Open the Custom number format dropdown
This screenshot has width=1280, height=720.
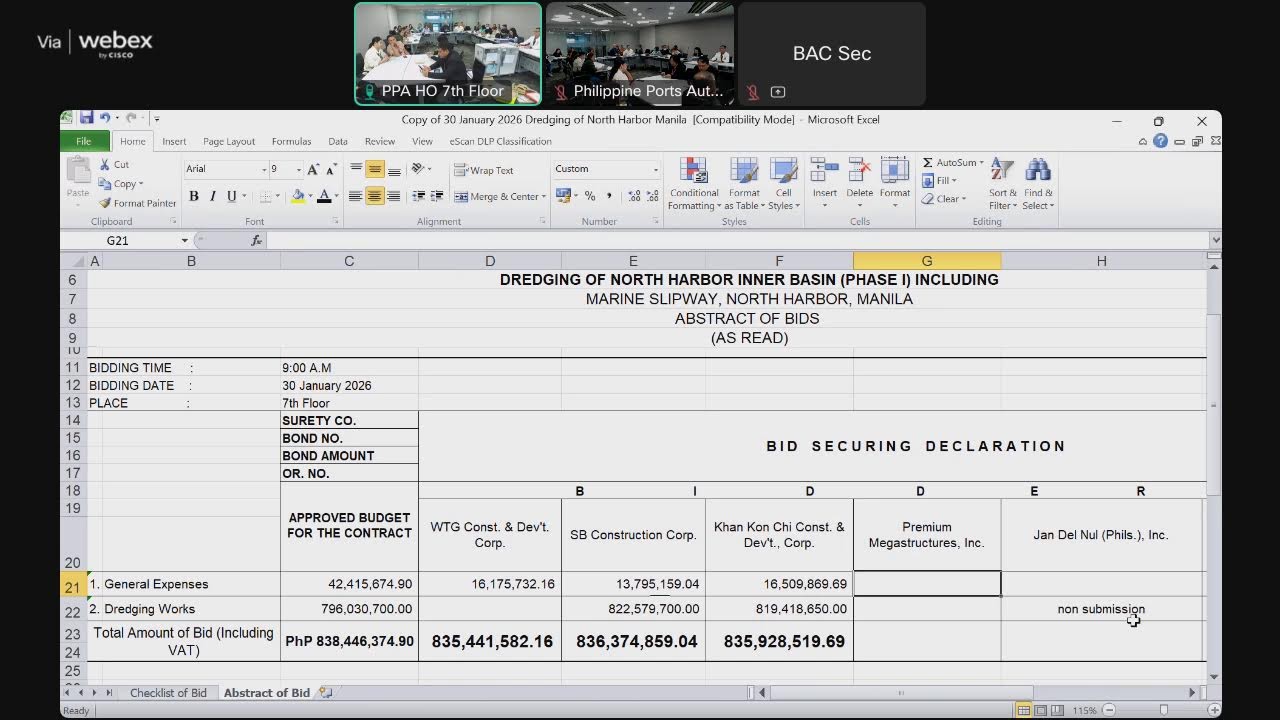(656, 169)
